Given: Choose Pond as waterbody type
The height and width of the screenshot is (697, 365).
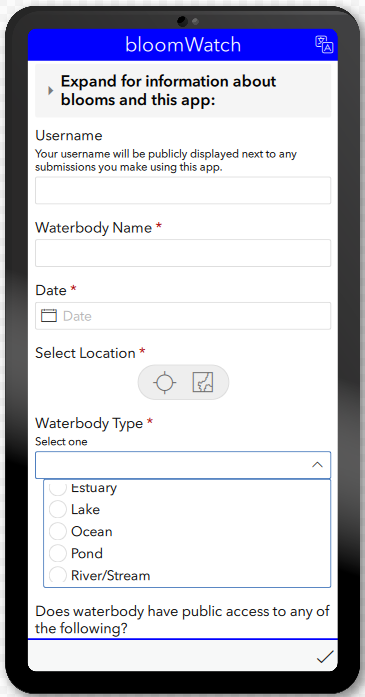Looking at the screenshot, I should (58, 553).
